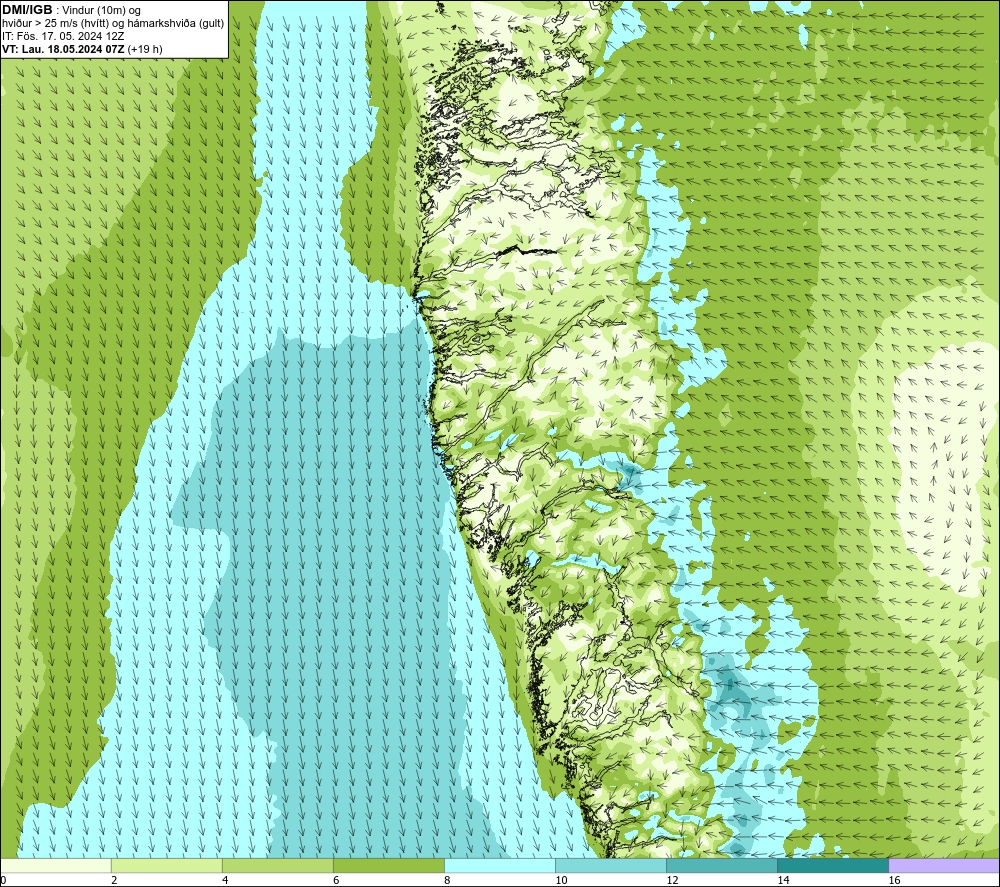The height and width of the screenshot is (887, 1000).
Task: Click the 'hviður > 25 m/s (hvítt)' legend line
Action: pos(114,23)
